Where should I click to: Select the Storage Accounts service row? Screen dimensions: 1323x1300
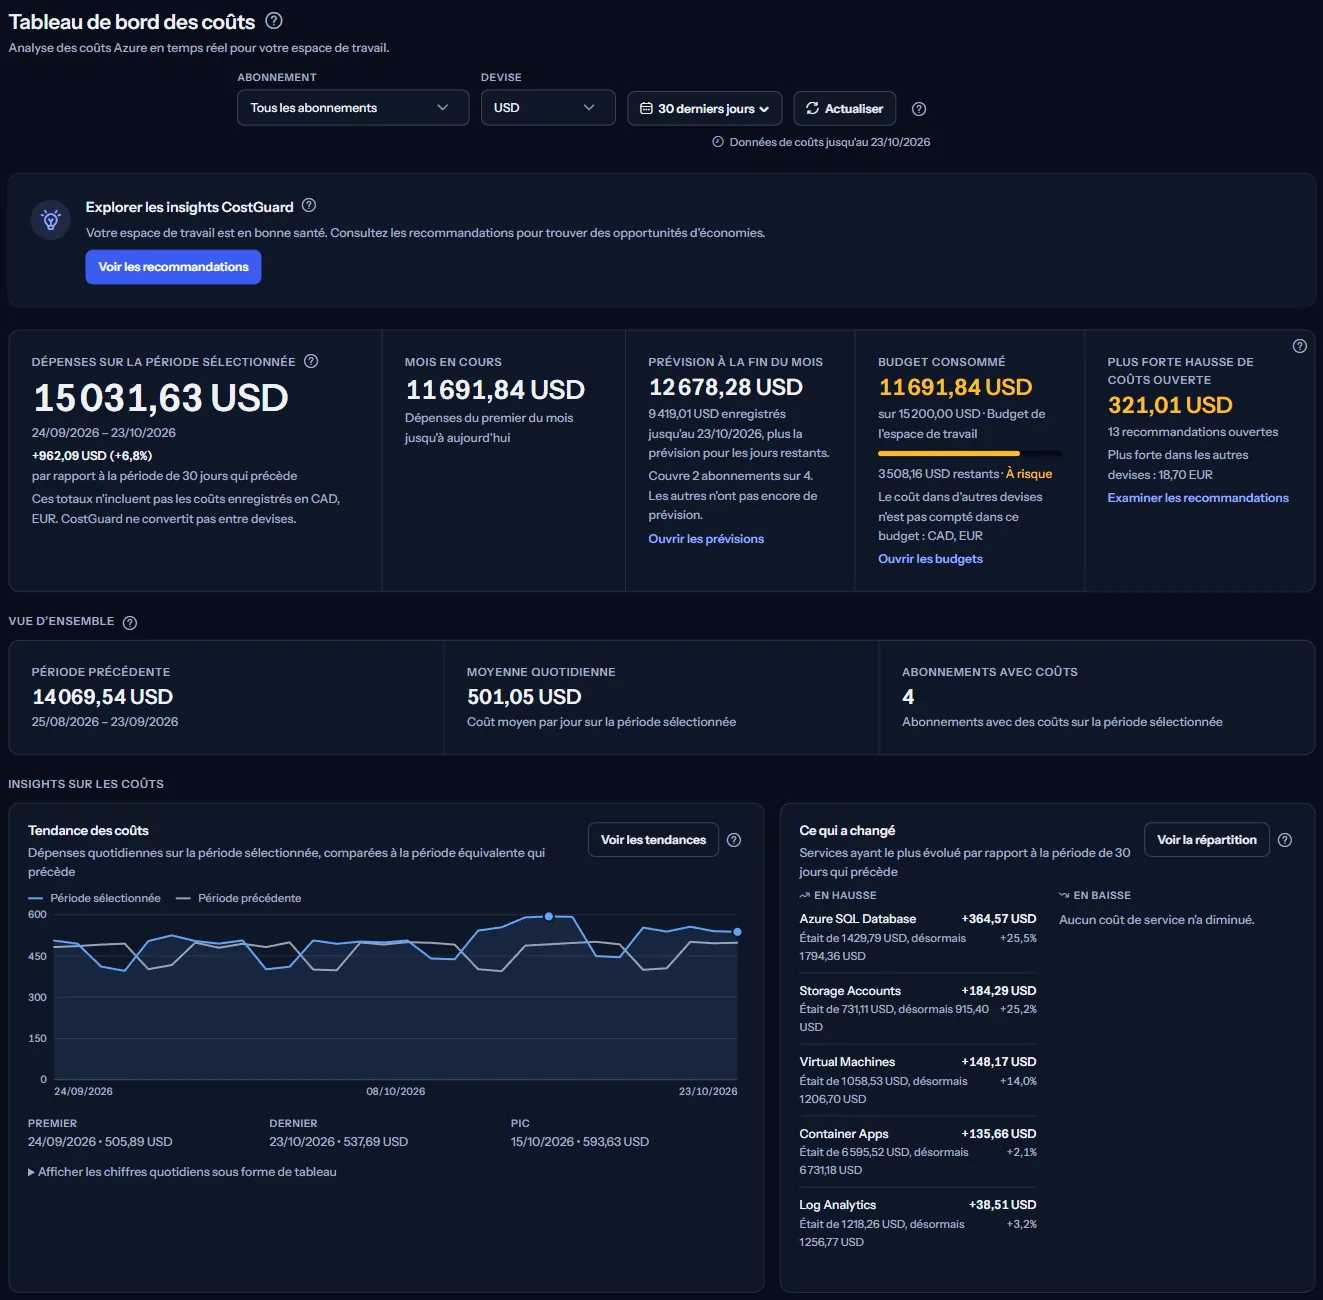pyautogui.click(x=918, y=1009)
